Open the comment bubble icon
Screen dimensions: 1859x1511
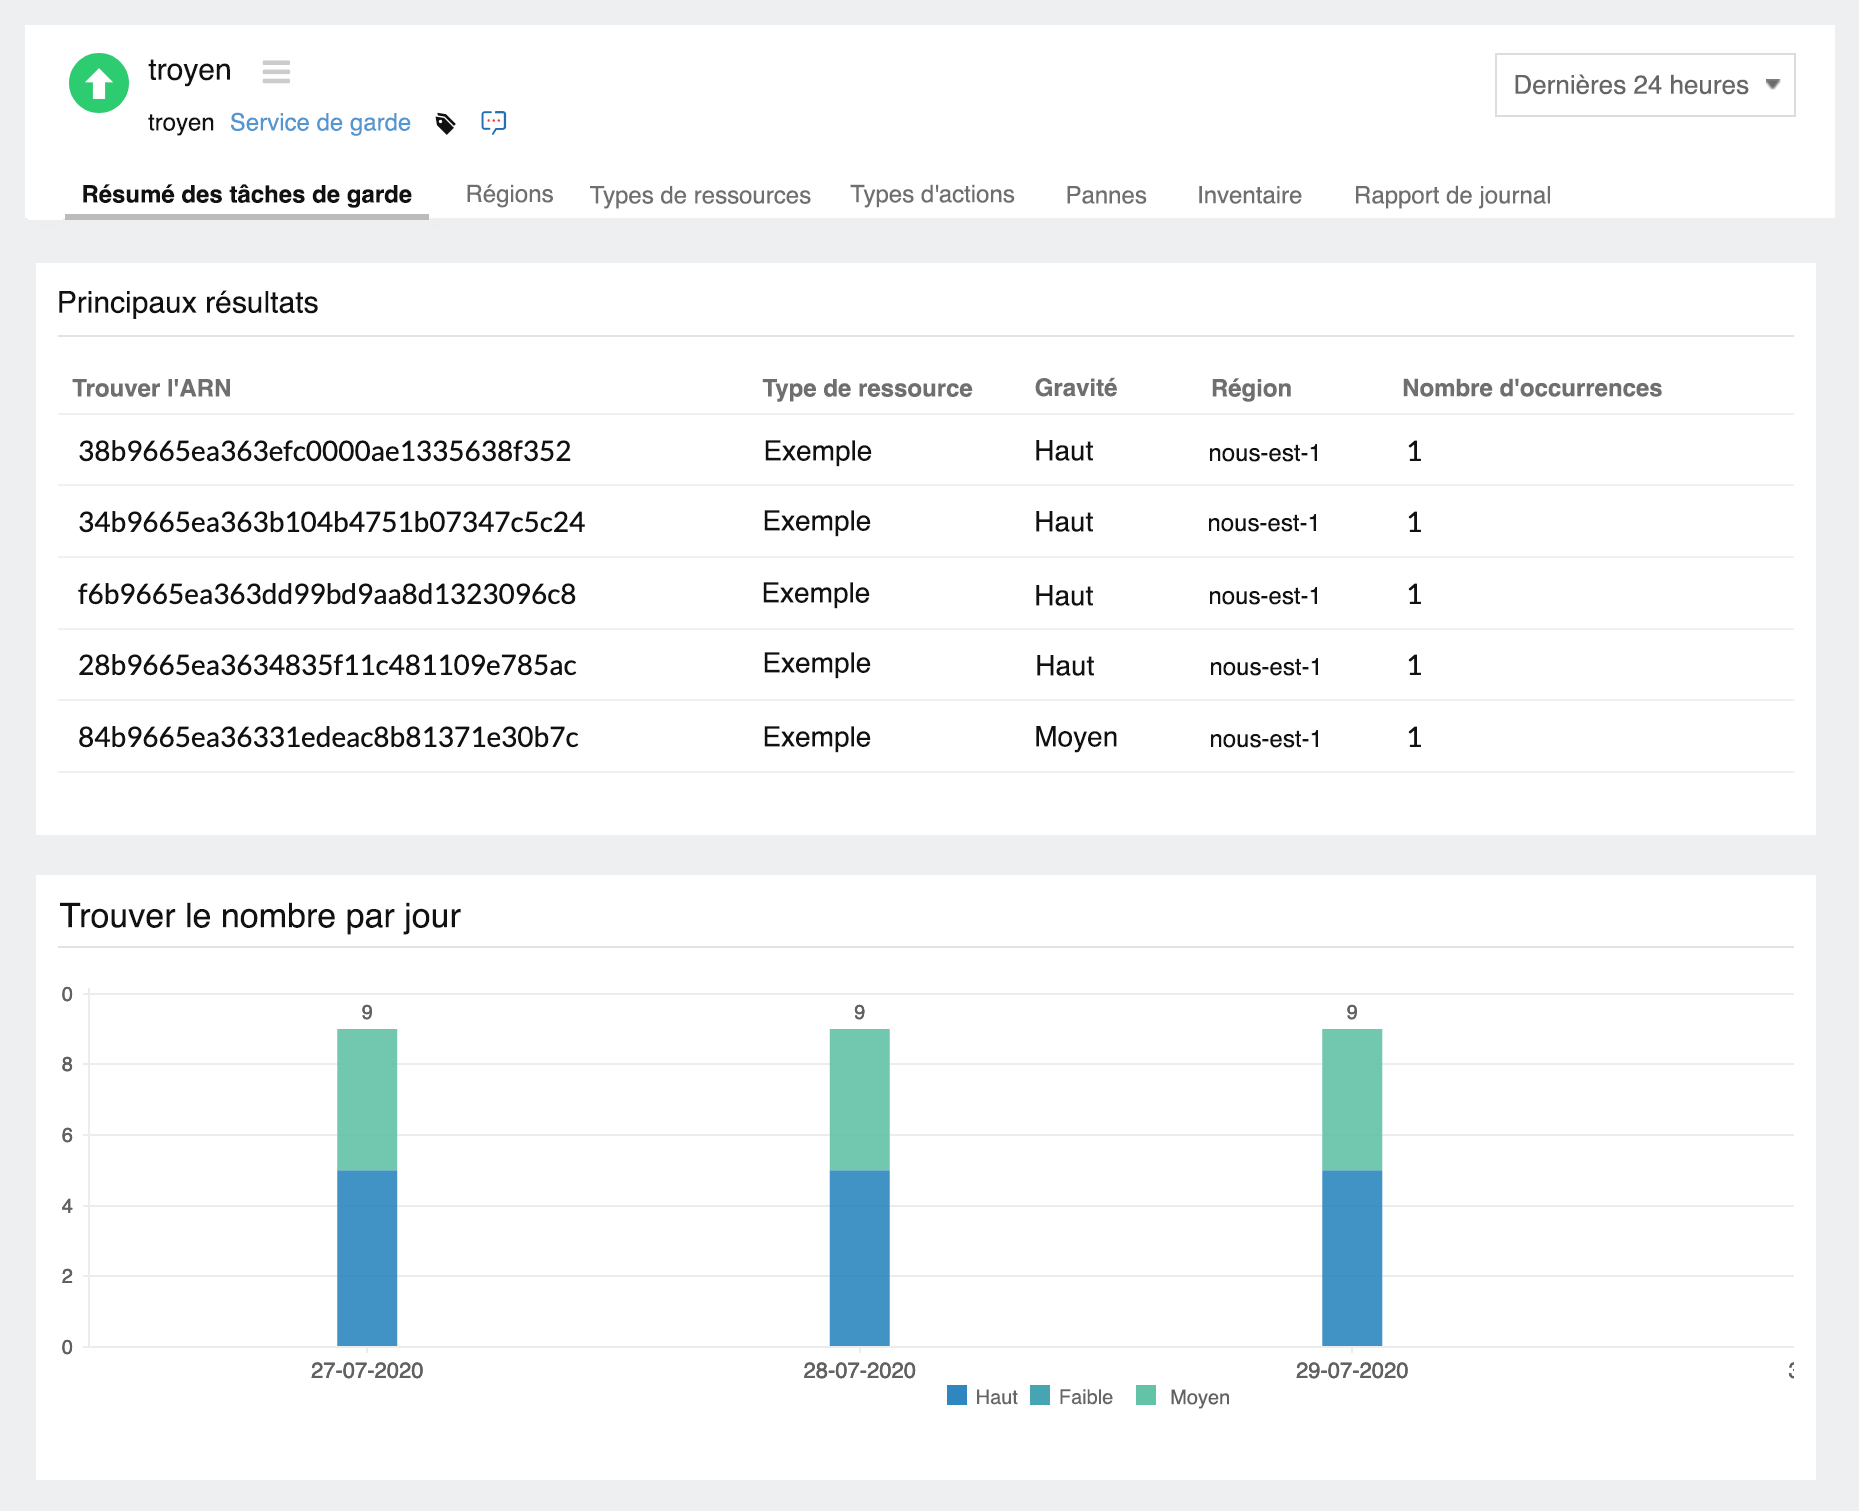coord(492,122)
